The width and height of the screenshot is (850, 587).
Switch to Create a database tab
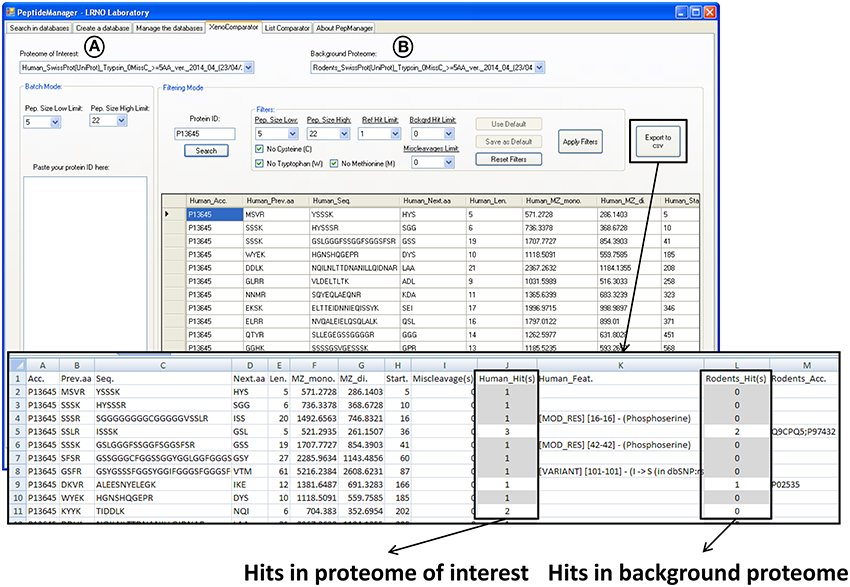tap(102, 28)
